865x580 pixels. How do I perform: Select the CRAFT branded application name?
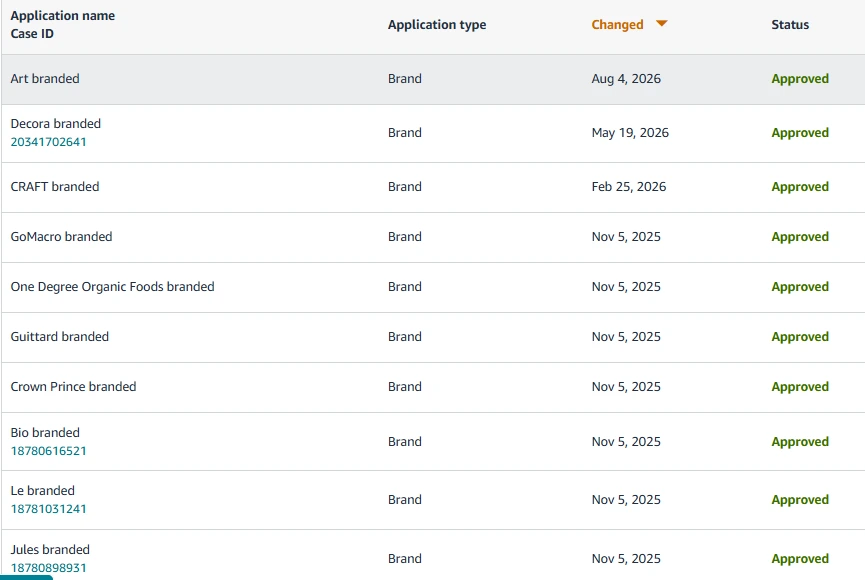coord(55,187)
